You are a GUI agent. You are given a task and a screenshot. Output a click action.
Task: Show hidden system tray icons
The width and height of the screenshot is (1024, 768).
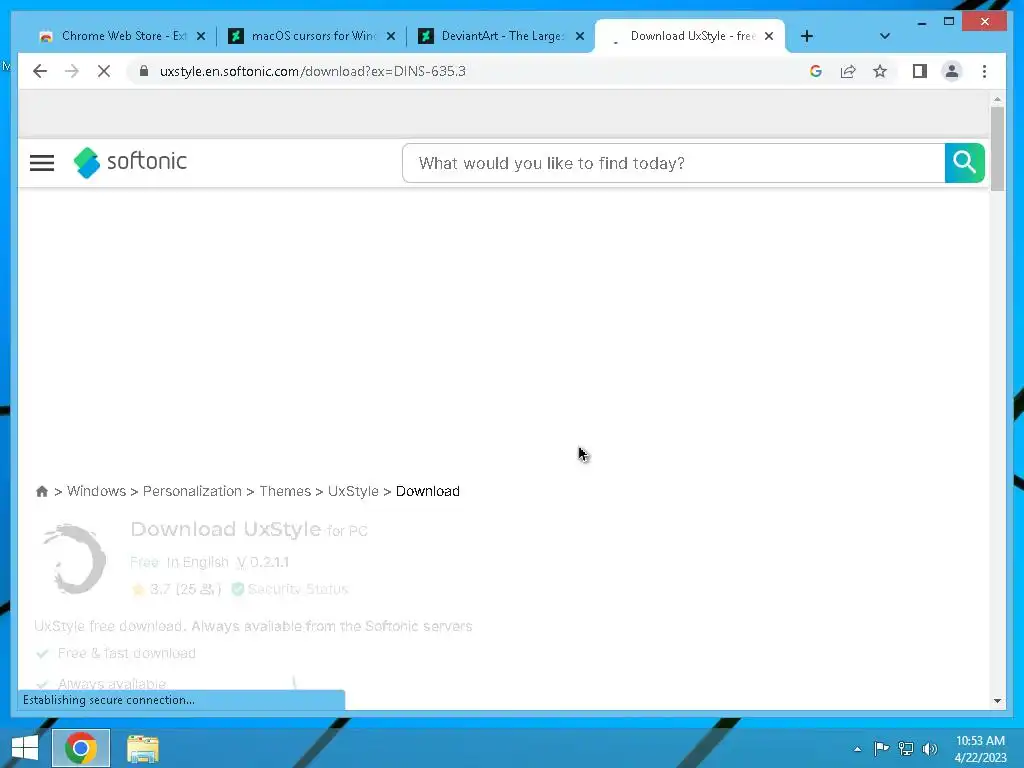(857, 749)
